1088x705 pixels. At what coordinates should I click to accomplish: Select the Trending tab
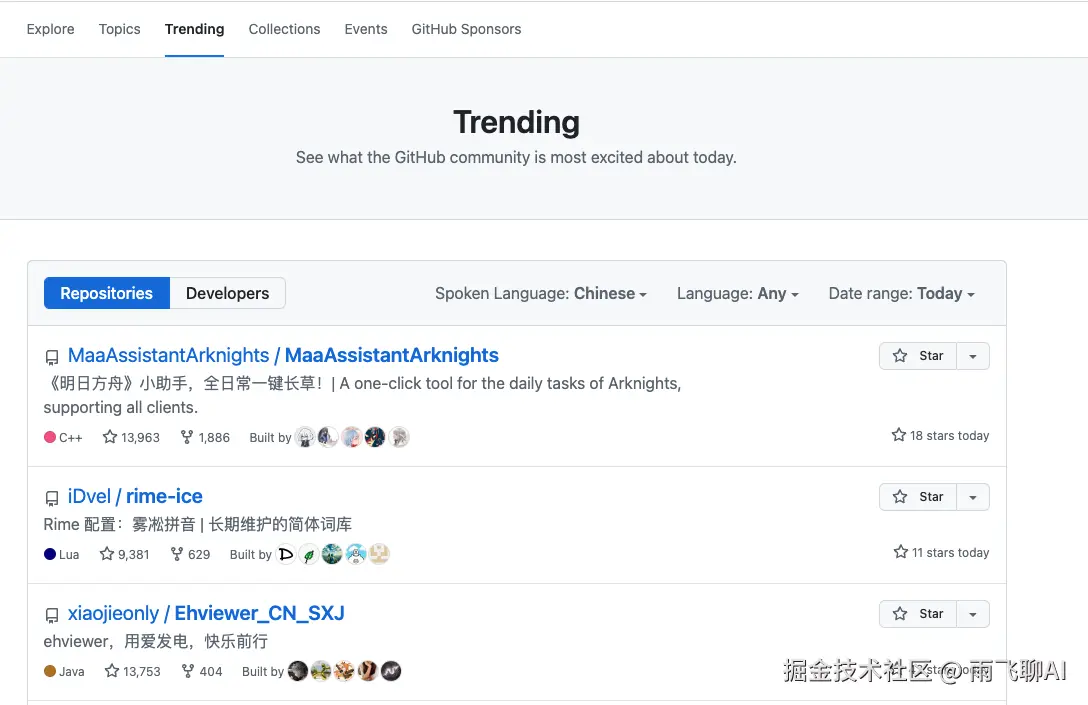click(194, 29)
